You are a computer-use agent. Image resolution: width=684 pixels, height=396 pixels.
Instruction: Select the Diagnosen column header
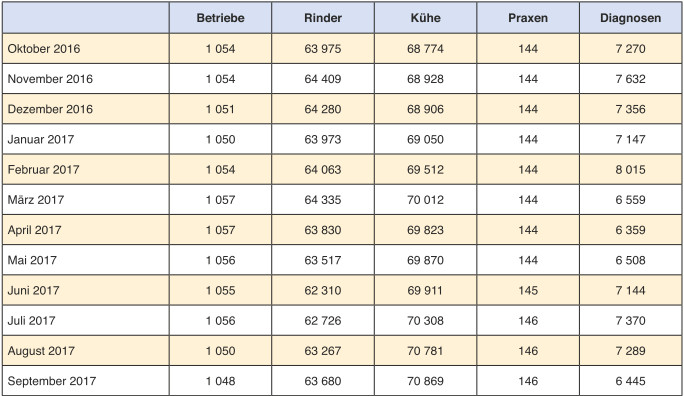(630, 18)
